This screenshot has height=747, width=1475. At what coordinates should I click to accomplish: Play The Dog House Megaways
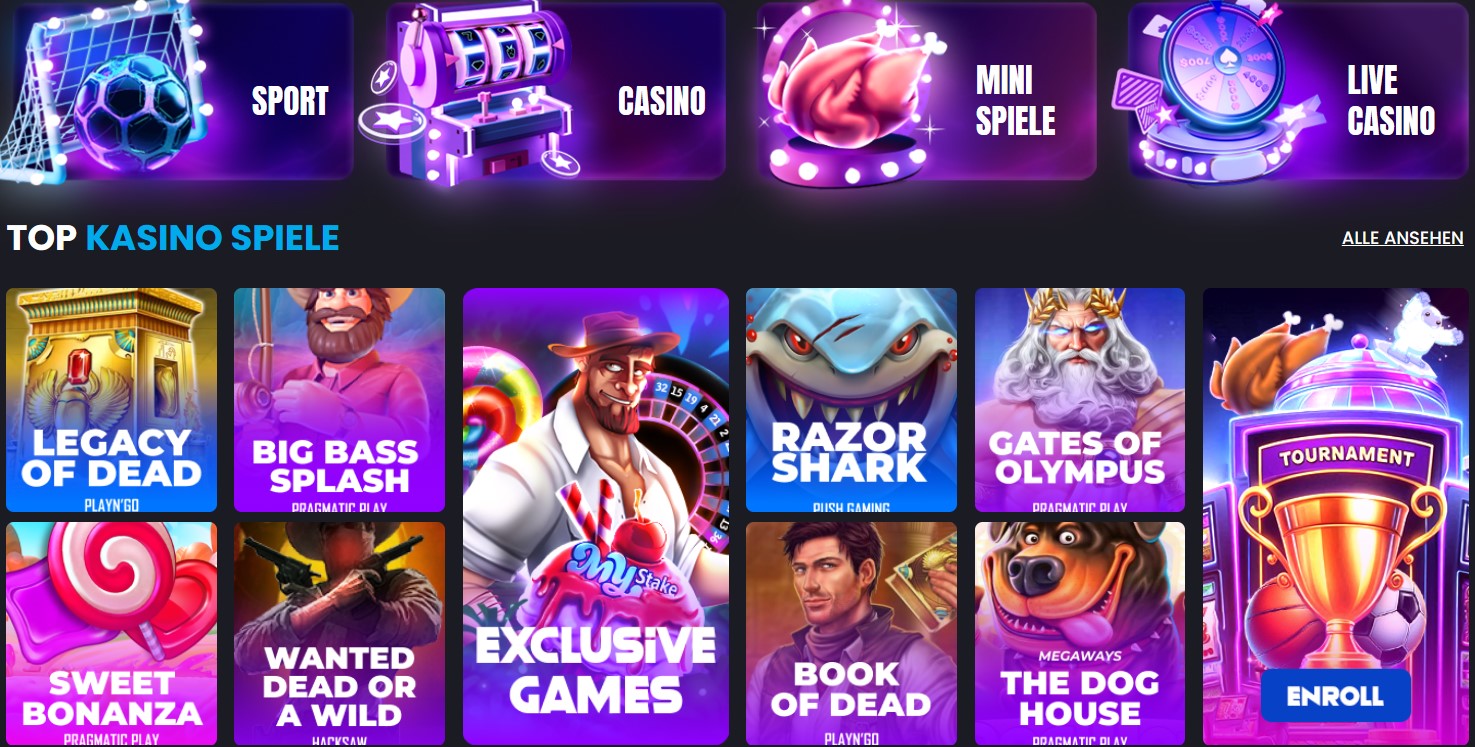(1080, 633)
